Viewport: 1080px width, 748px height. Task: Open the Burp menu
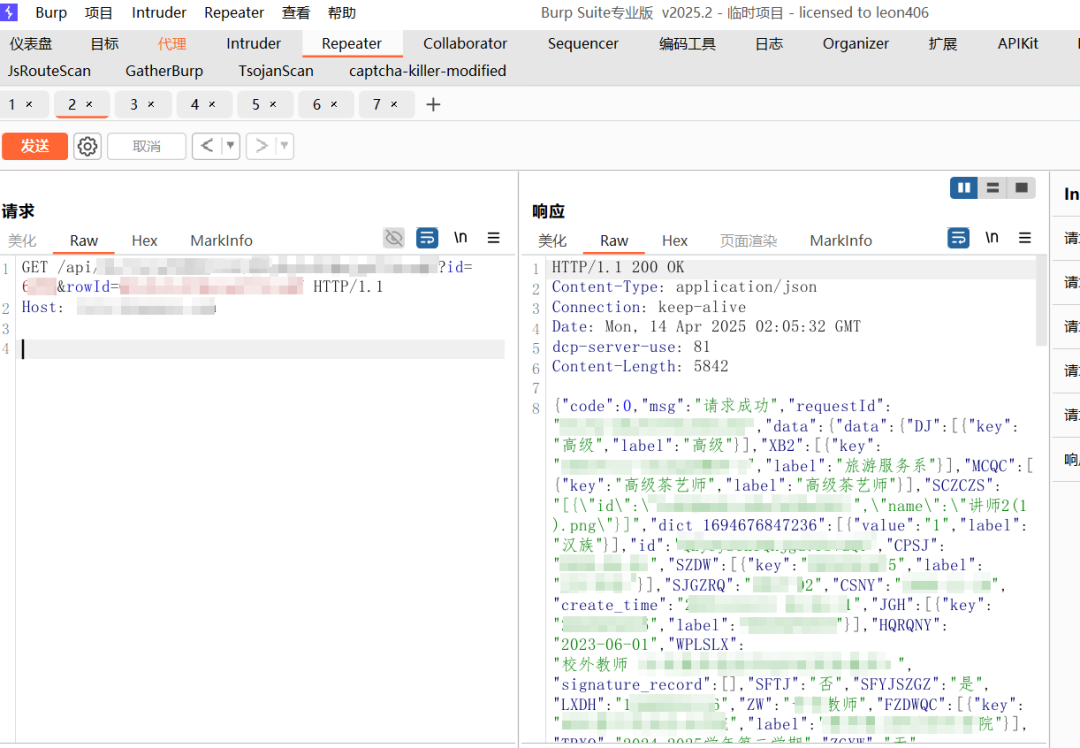click(x=51, y=12)
